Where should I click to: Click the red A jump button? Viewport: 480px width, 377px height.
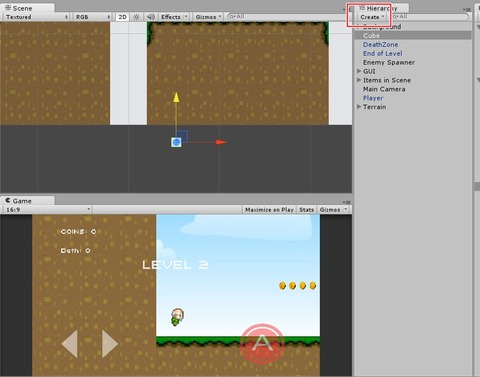262,343
